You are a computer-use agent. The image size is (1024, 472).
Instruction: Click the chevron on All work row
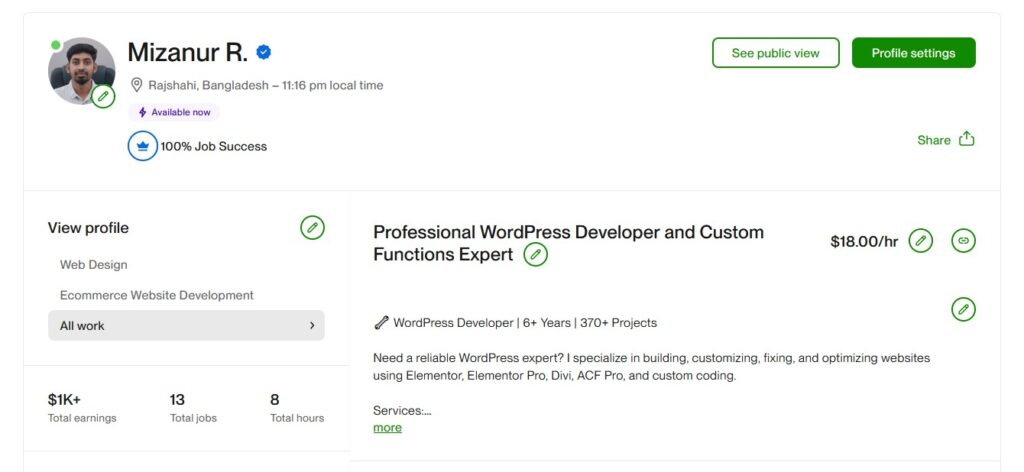312,325
